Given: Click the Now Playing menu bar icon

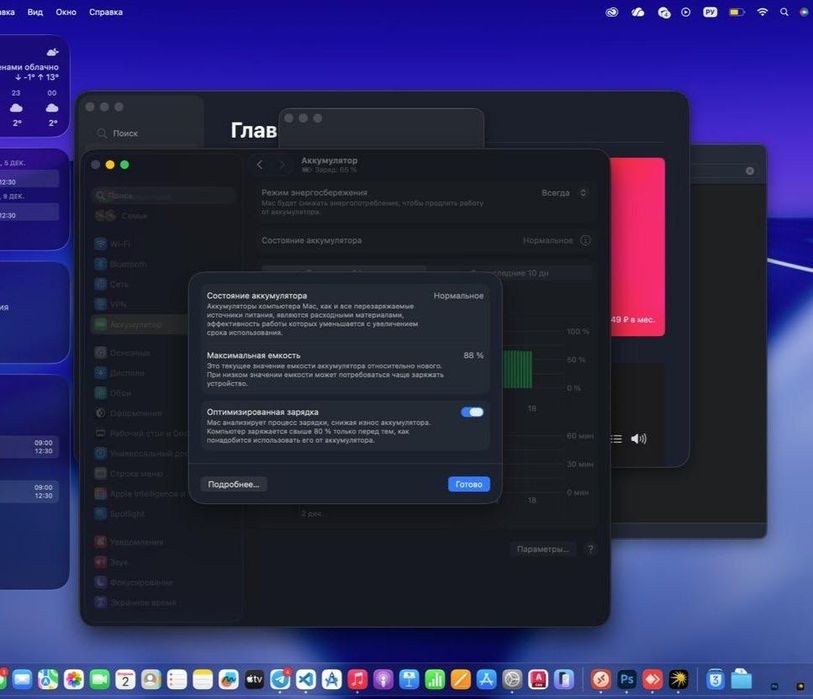Looking at the screenshot, I should (x=685, y=12).
